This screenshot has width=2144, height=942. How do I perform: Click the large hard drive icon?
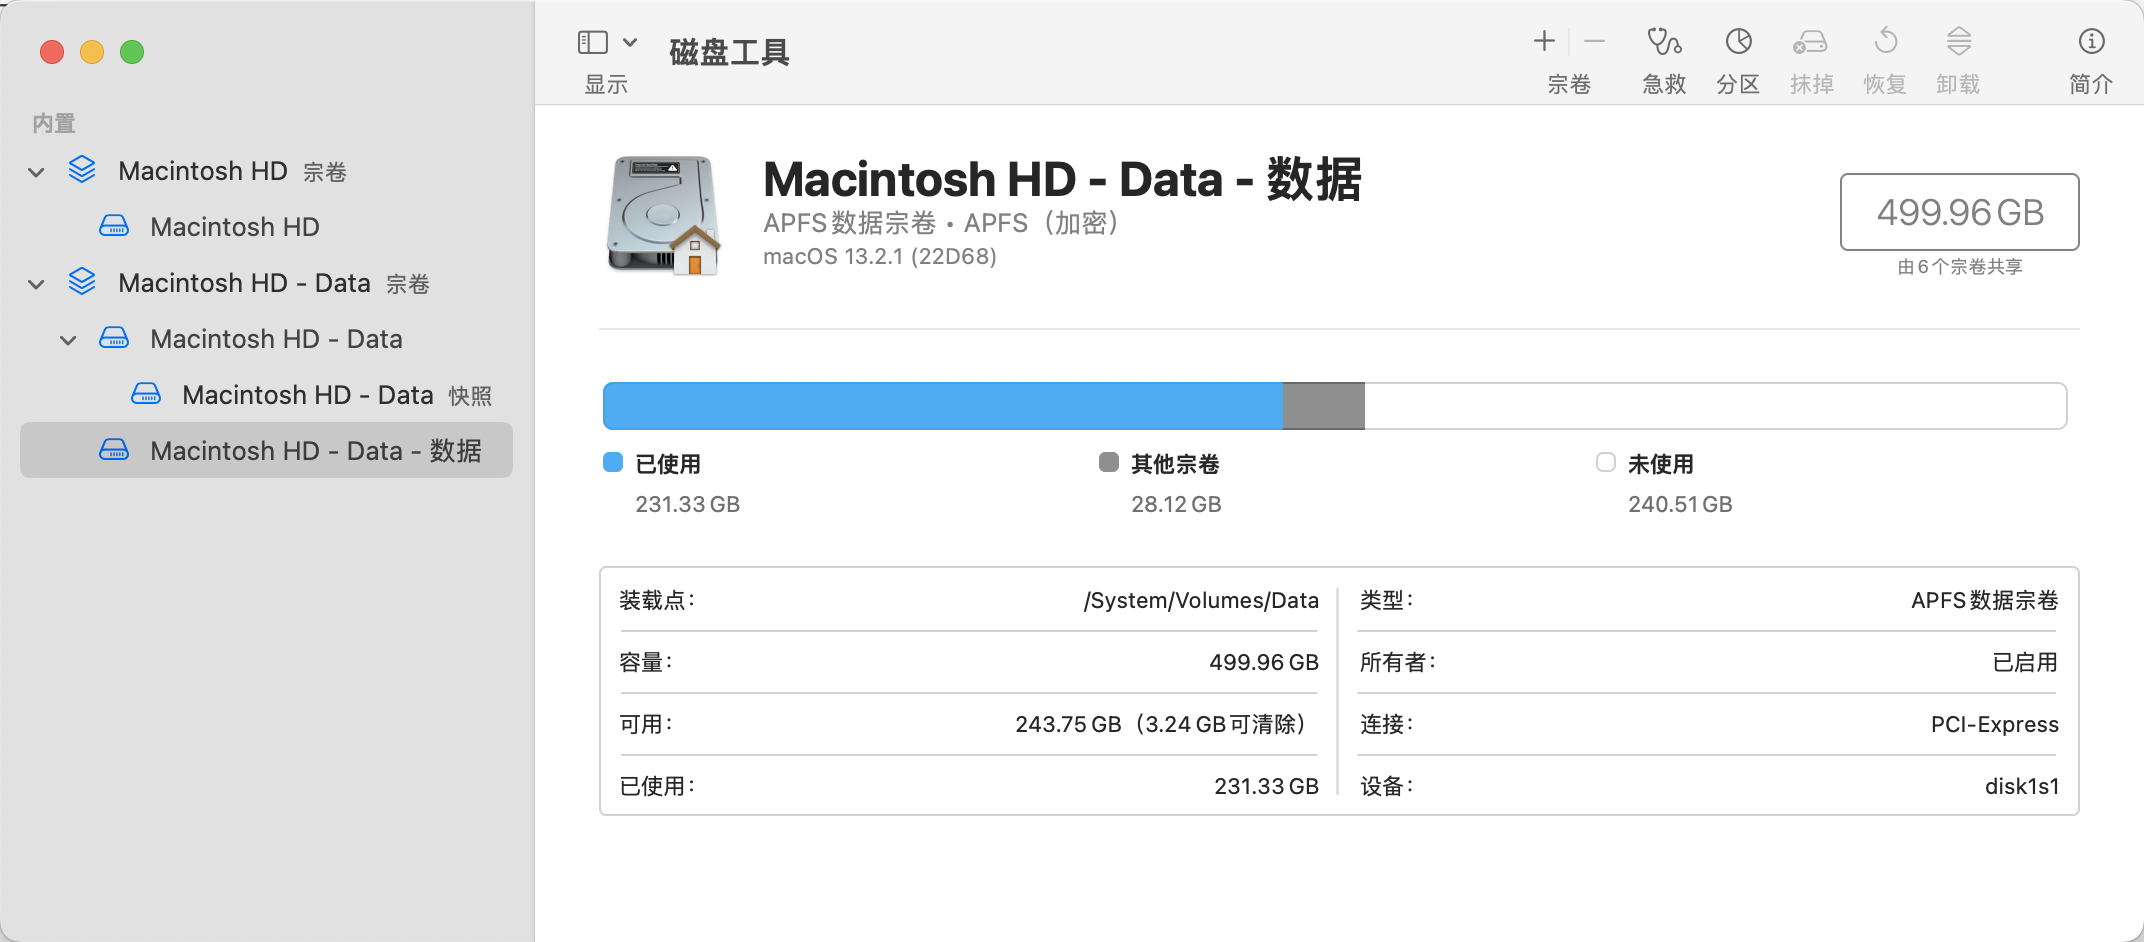pyautogui.click(x=663, y=214)
